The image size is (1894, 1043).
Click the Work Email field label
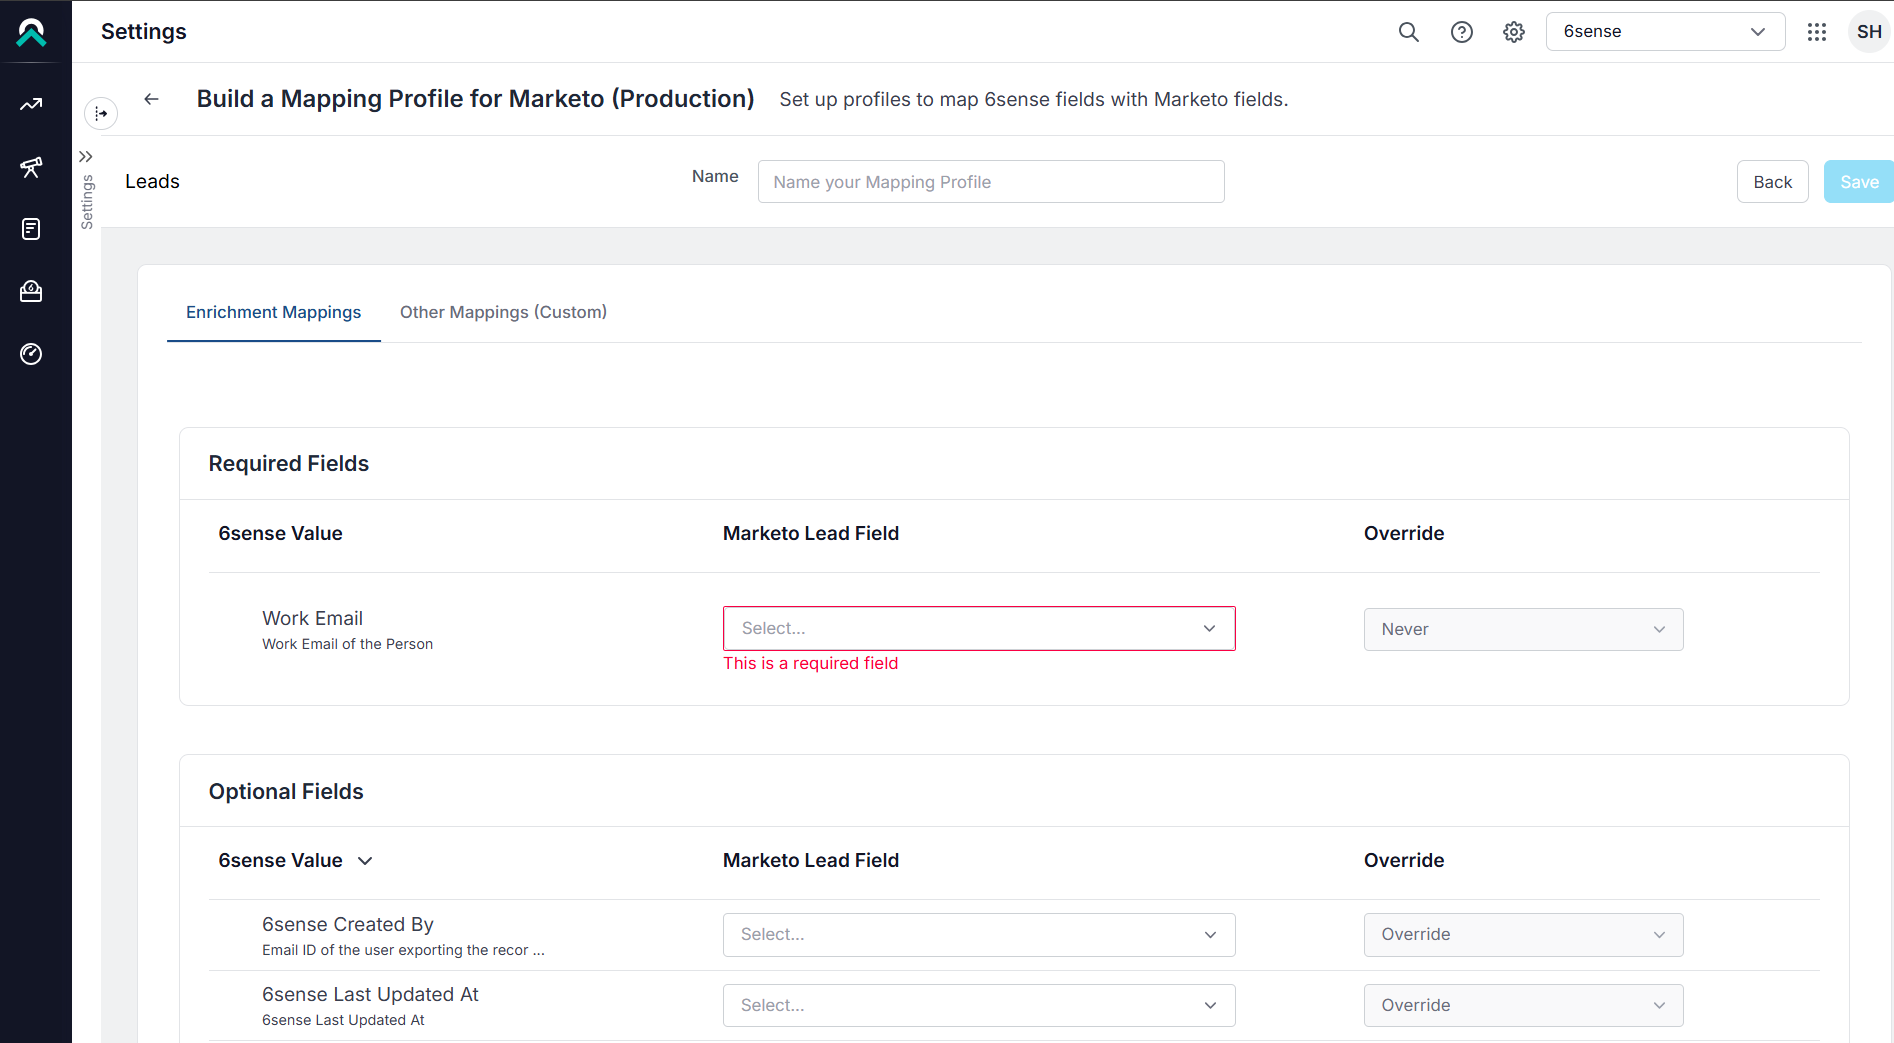coord(312,618)
